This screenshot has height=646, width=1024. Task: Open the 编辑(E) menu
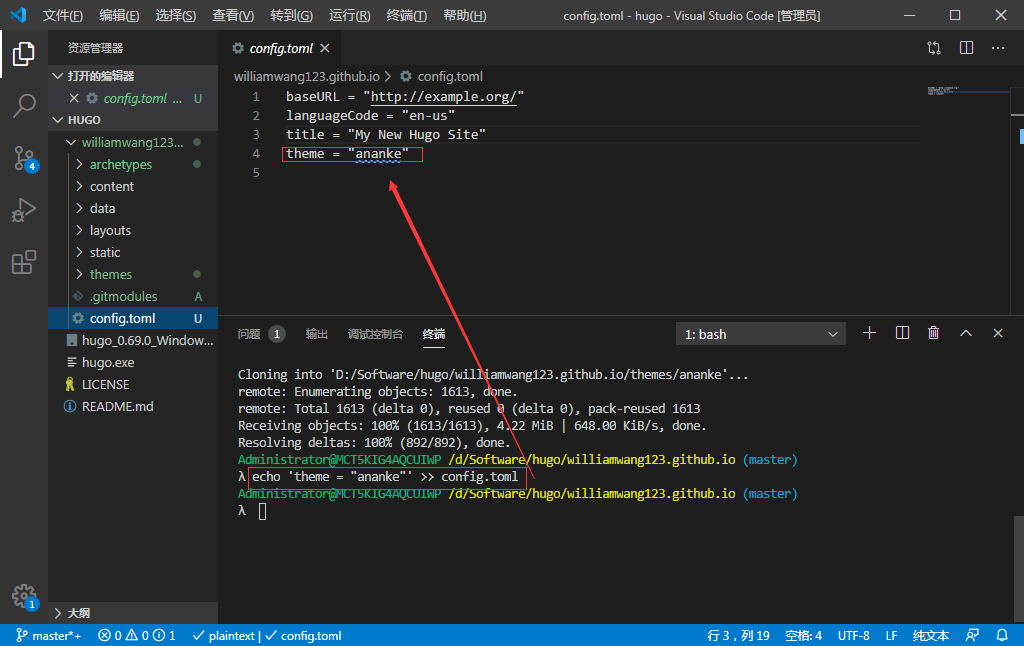[x=119, y=15]
